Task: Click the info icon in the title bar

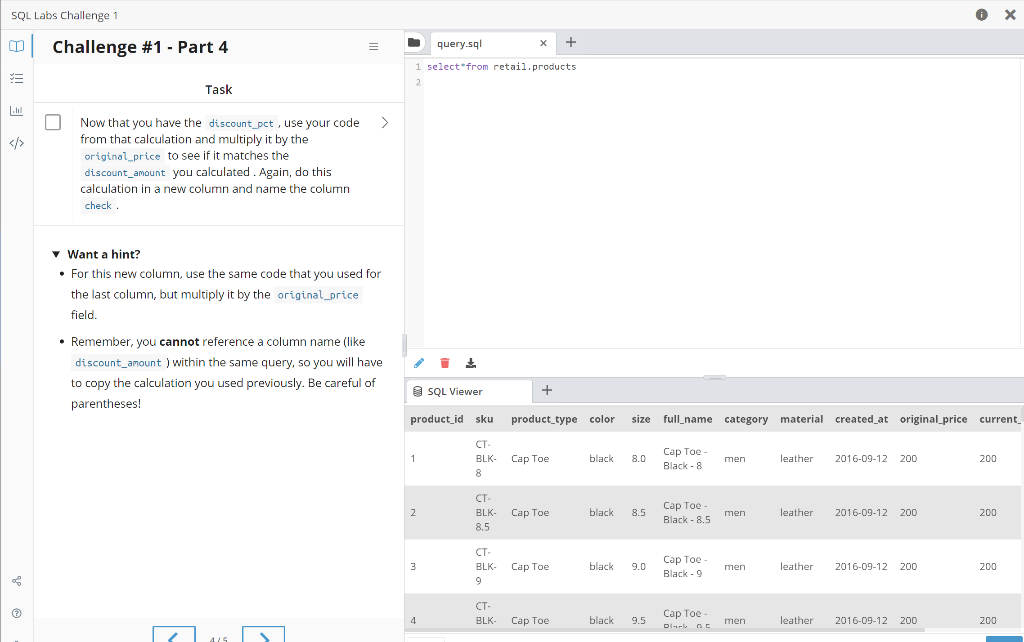Action: coord(983,15)
